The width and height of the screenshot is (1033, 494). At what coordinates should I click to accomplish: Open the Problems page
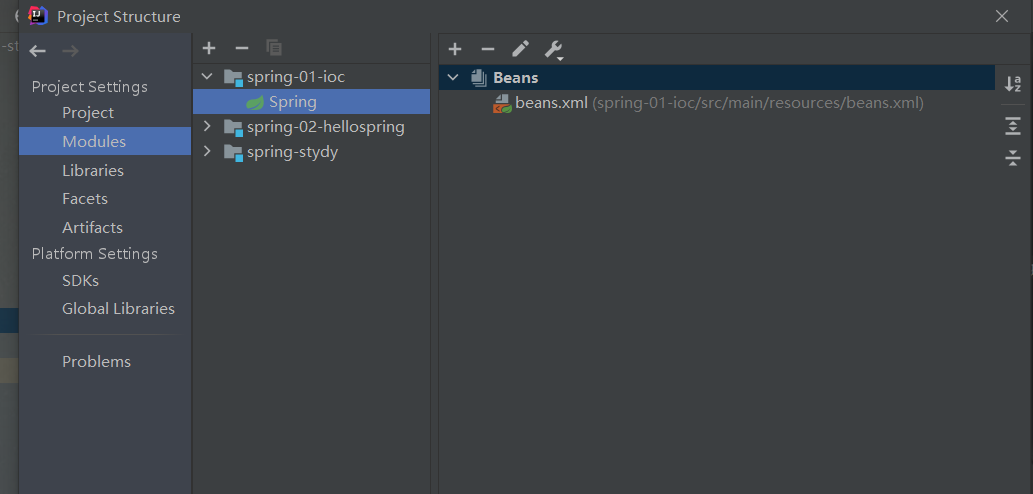pyautogui.click(x=96, y=362)
